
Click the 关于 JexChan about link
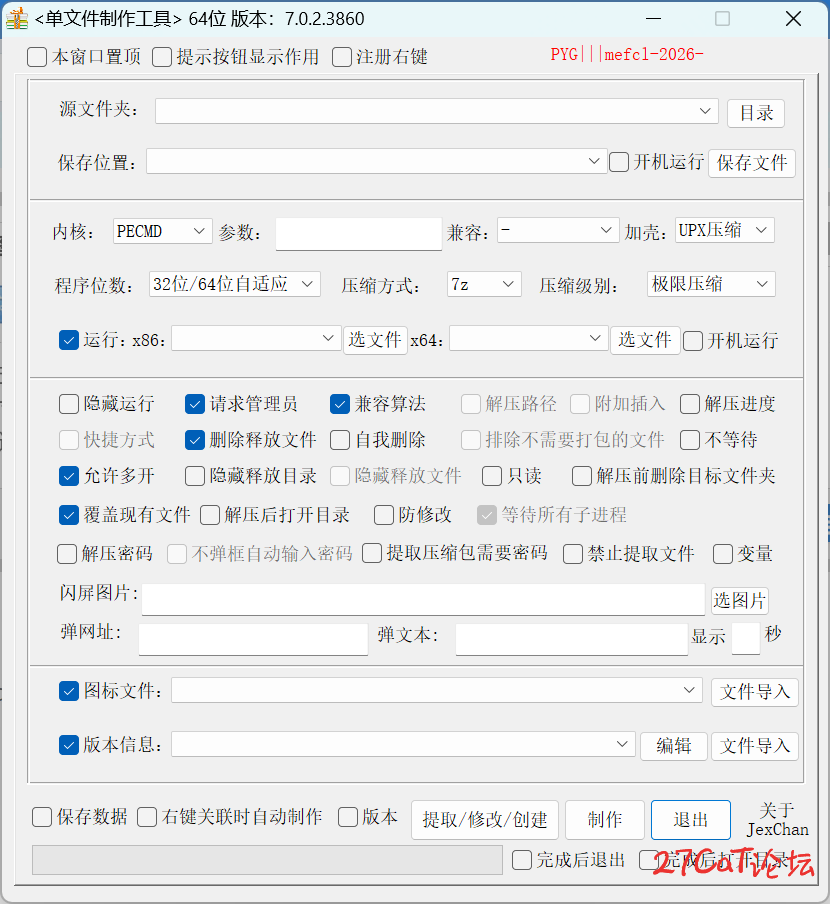[777, 820]
